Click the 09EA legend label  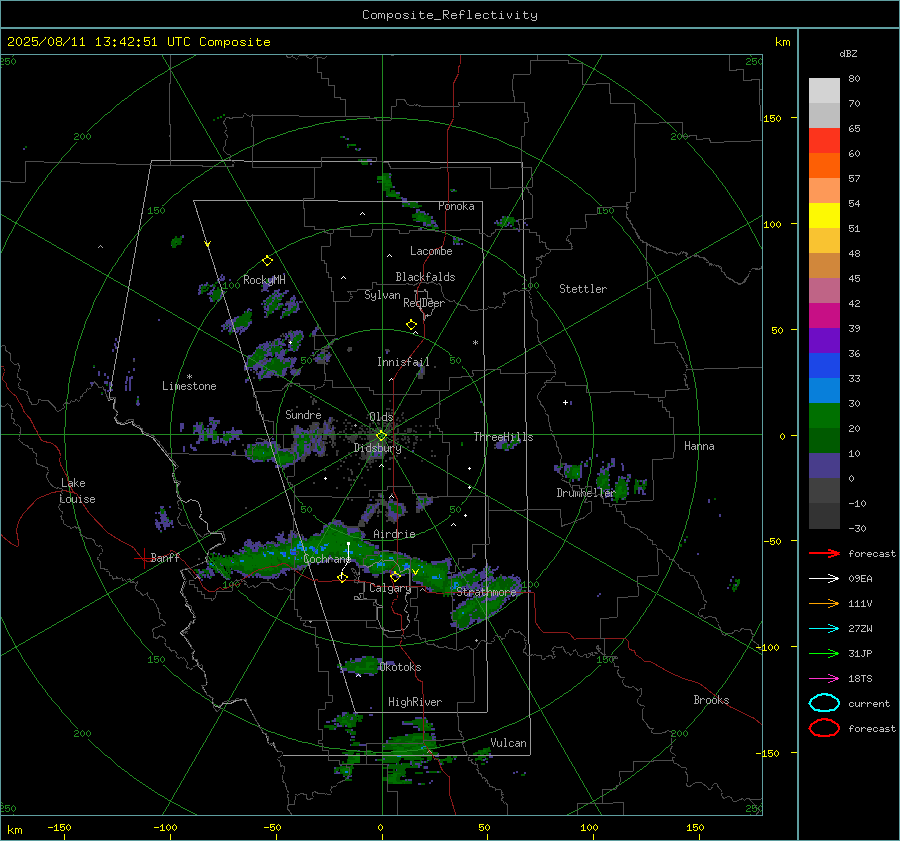pos(860,579)
